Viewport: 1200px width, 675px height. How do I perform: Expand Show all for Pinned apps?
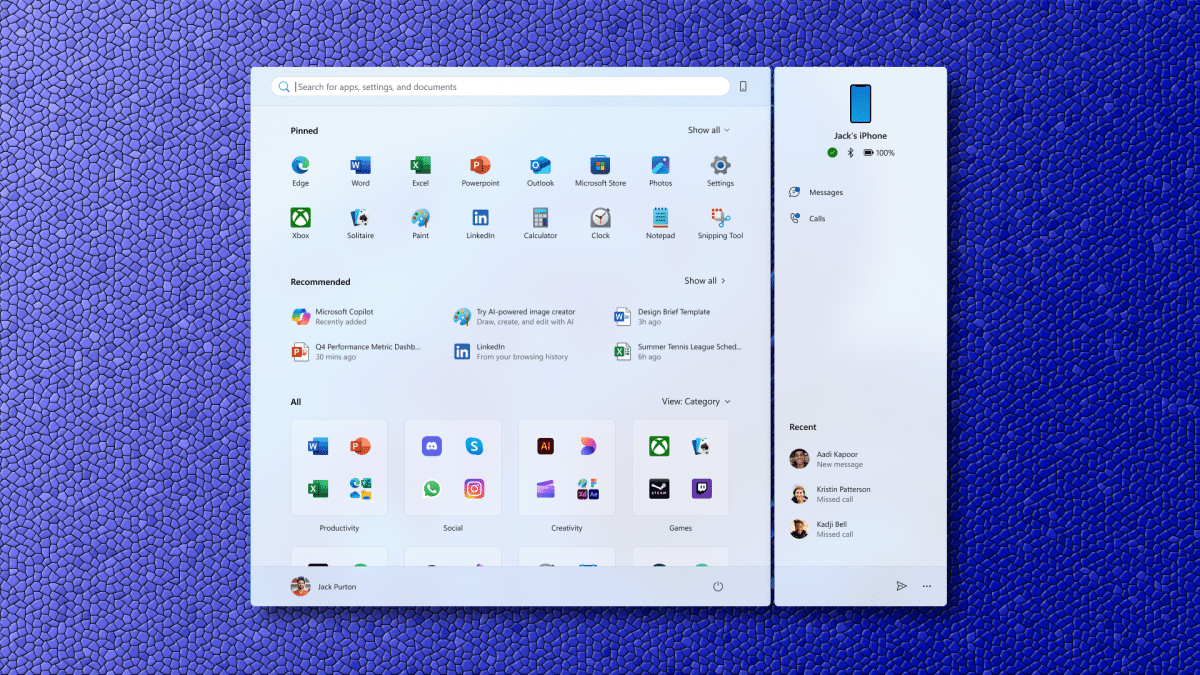coord(708,130)
